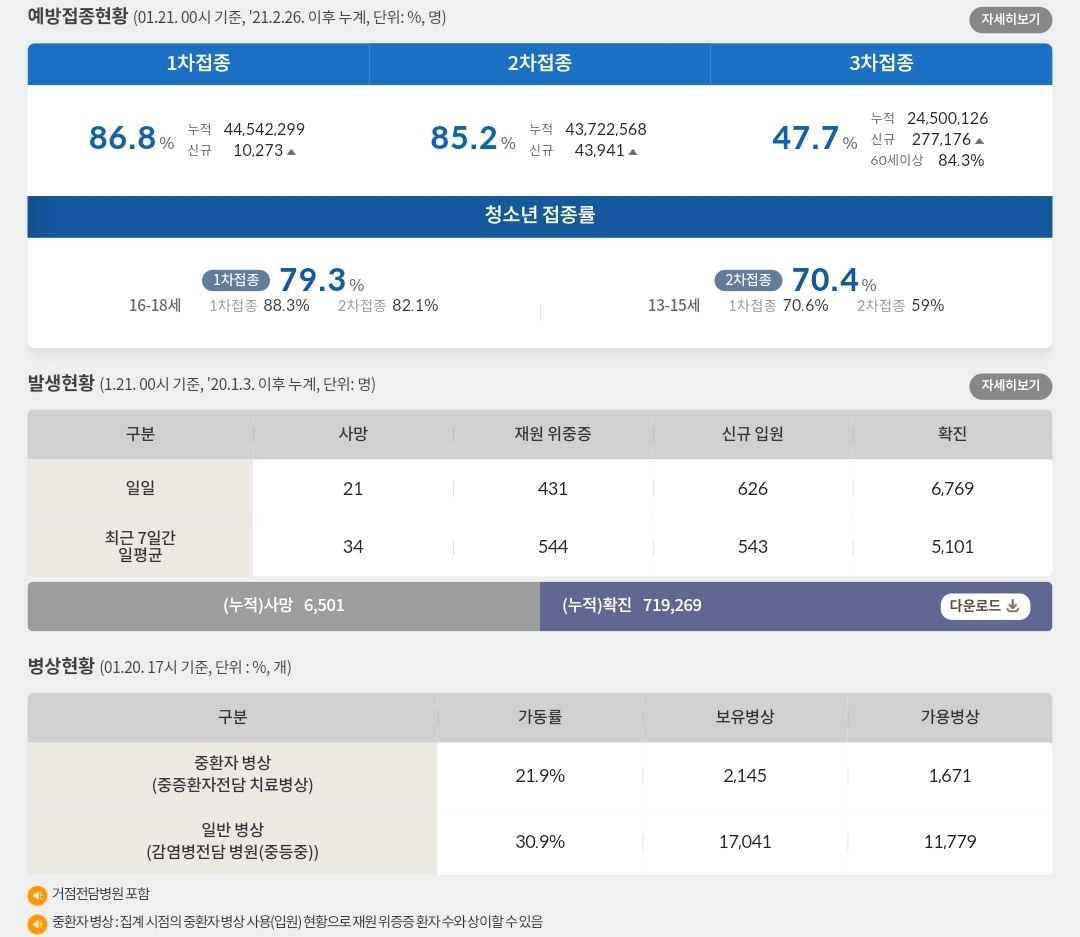Screen dimensions: 1080x937
Task: Click the 16-18세 age label
Action: [155, 305]
